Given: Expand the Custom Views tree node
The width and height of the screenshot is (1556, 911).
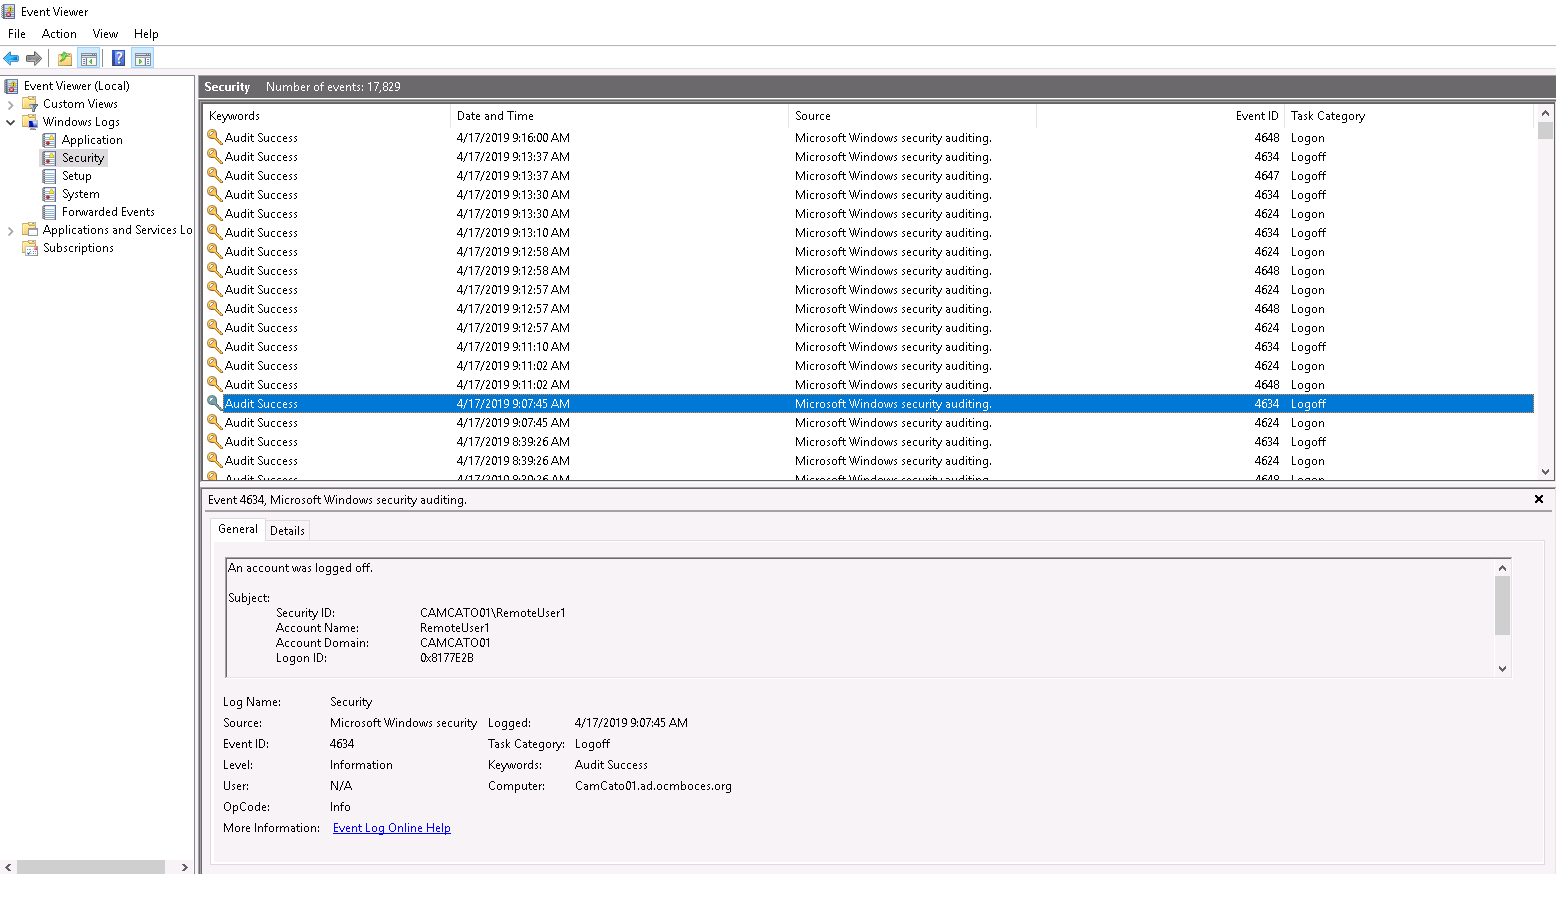Looking at the screenshot, I should [x=11, y=104].
